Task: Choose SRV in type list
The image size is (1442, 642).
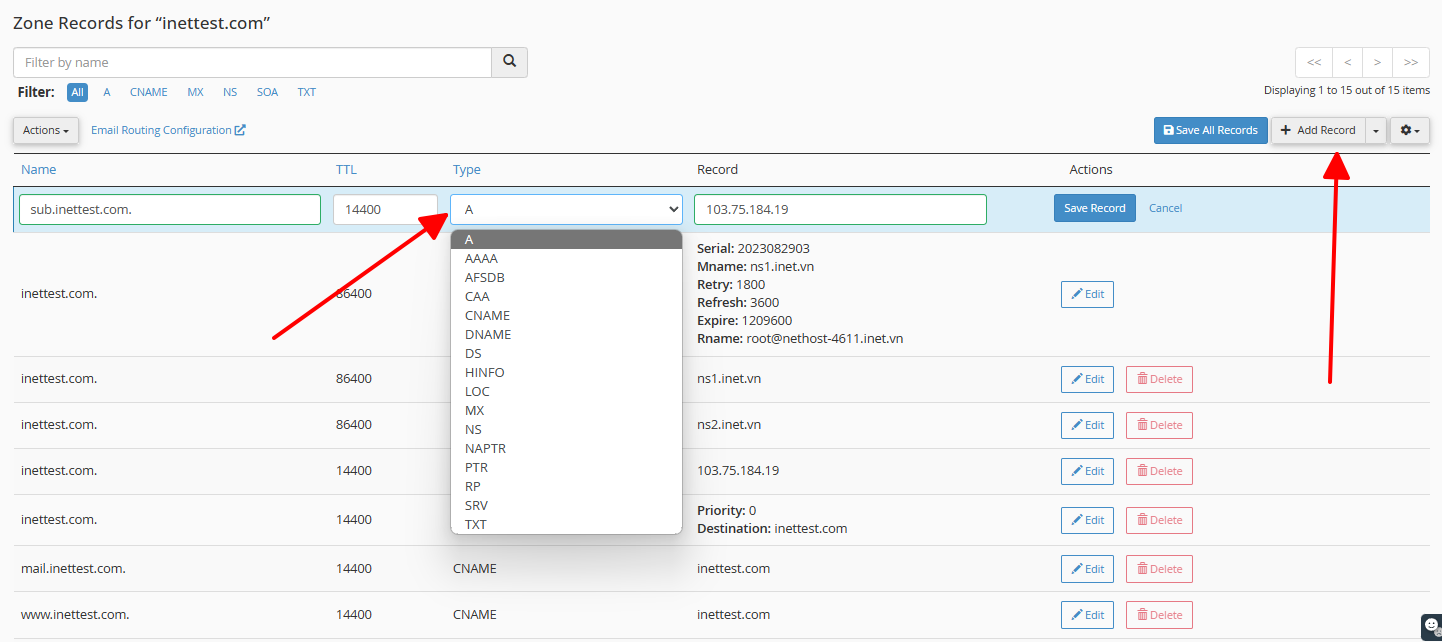Action: [x=567, y=505]
